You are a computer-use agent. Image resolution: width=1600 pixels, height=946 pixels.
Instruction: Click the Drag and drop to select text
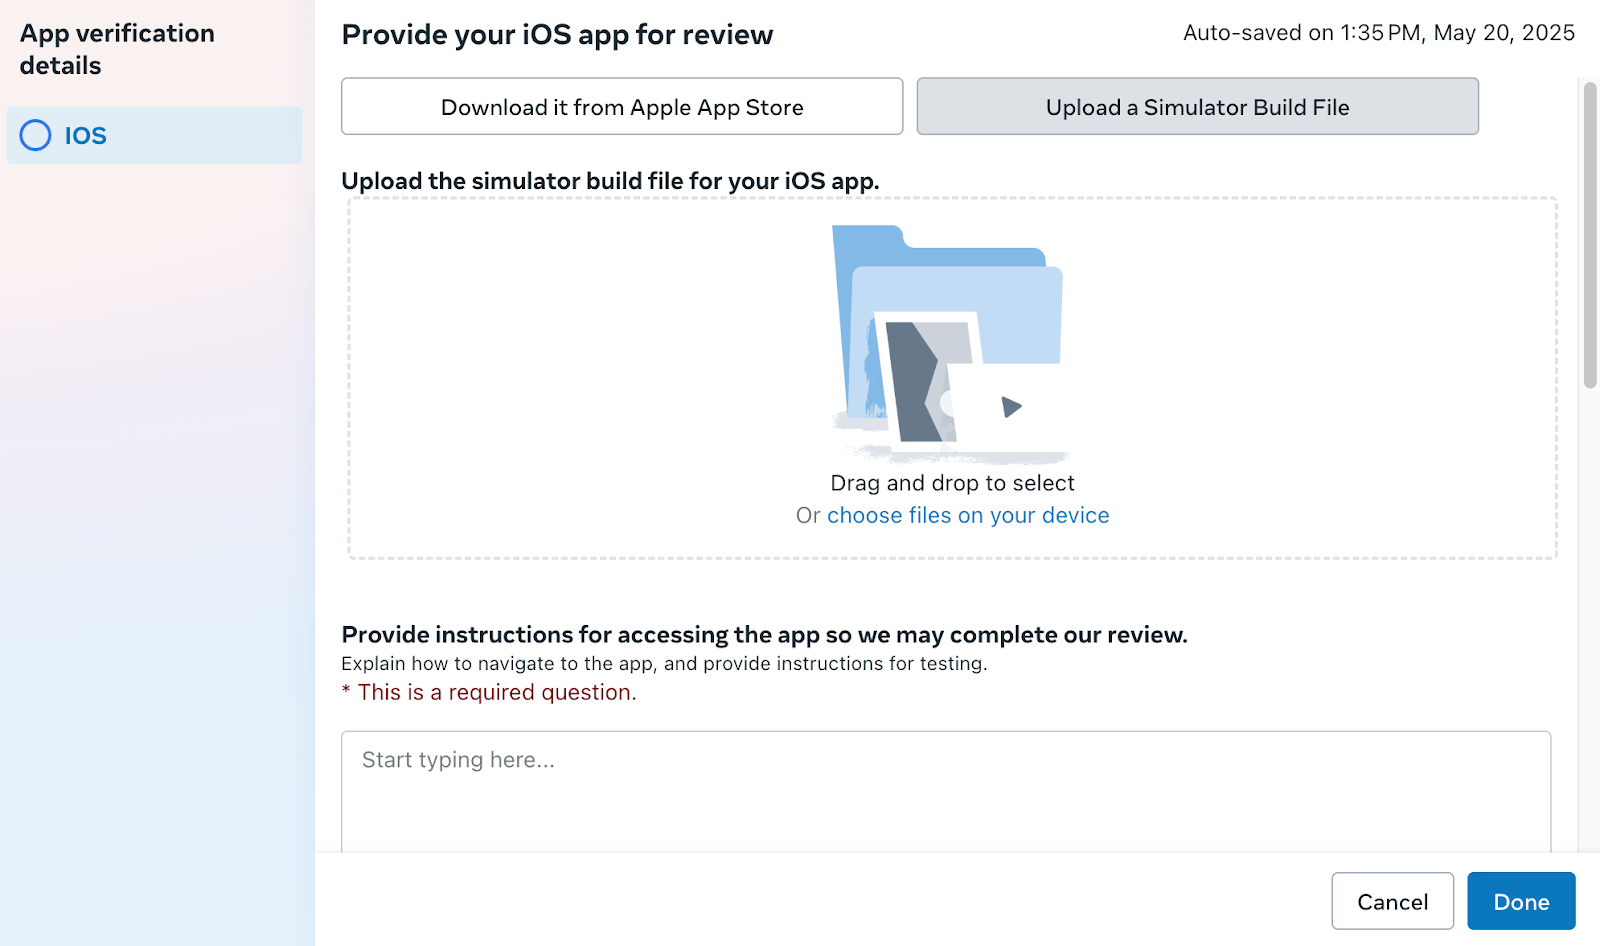[x=952, y=483]
